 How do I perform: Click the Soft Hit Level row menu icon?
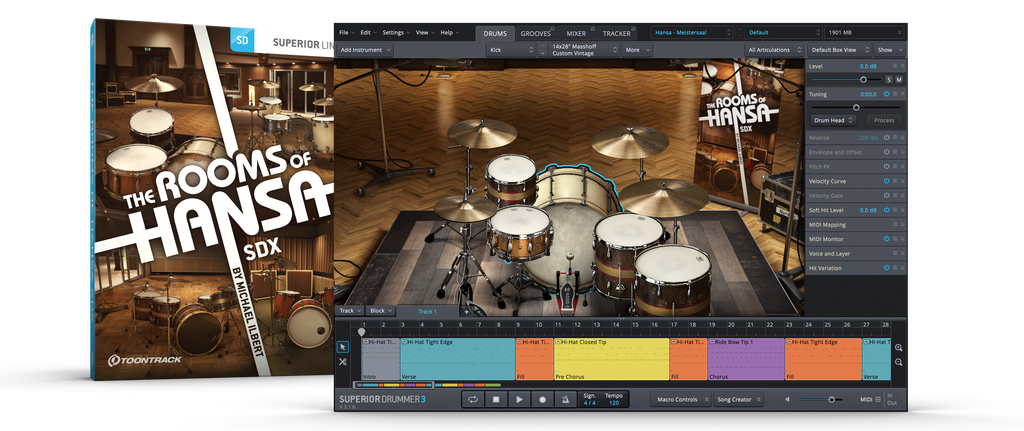(x=895, y=210)
